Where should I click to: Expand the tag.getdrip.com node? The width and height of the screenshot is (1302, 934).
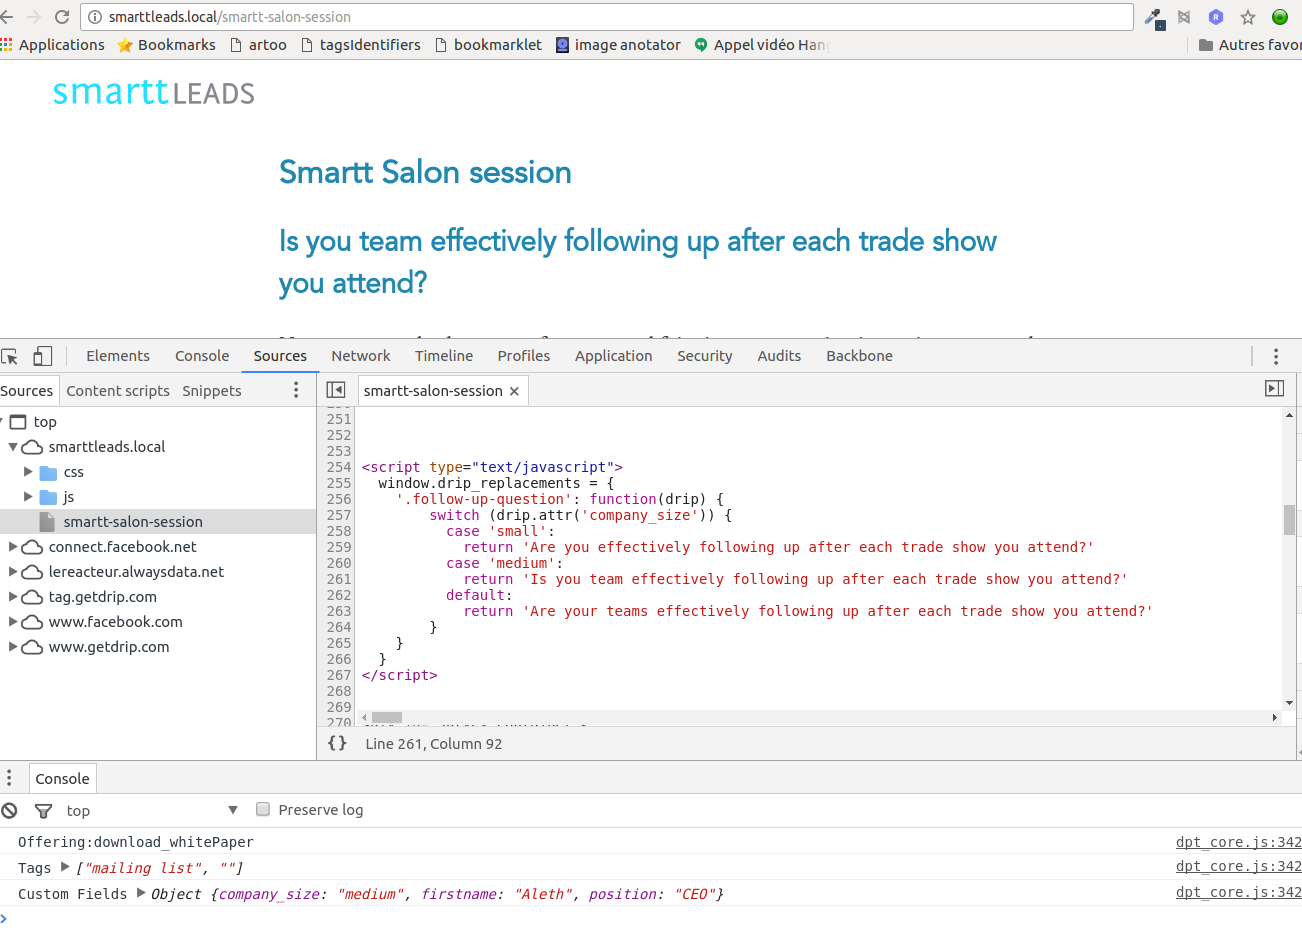[13, 597]
